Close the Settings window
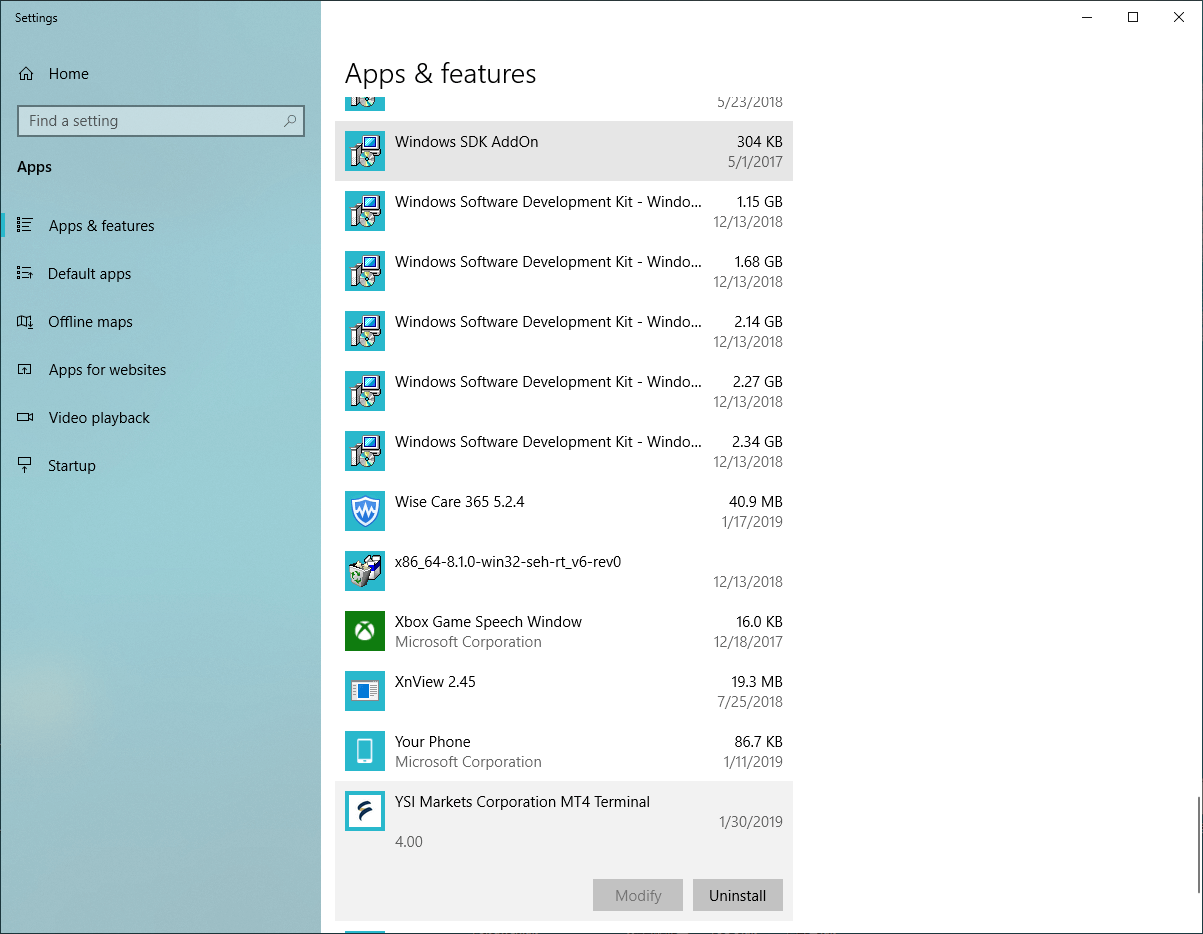Screen dimensions: 1203x934 [x=1179, y=17]
